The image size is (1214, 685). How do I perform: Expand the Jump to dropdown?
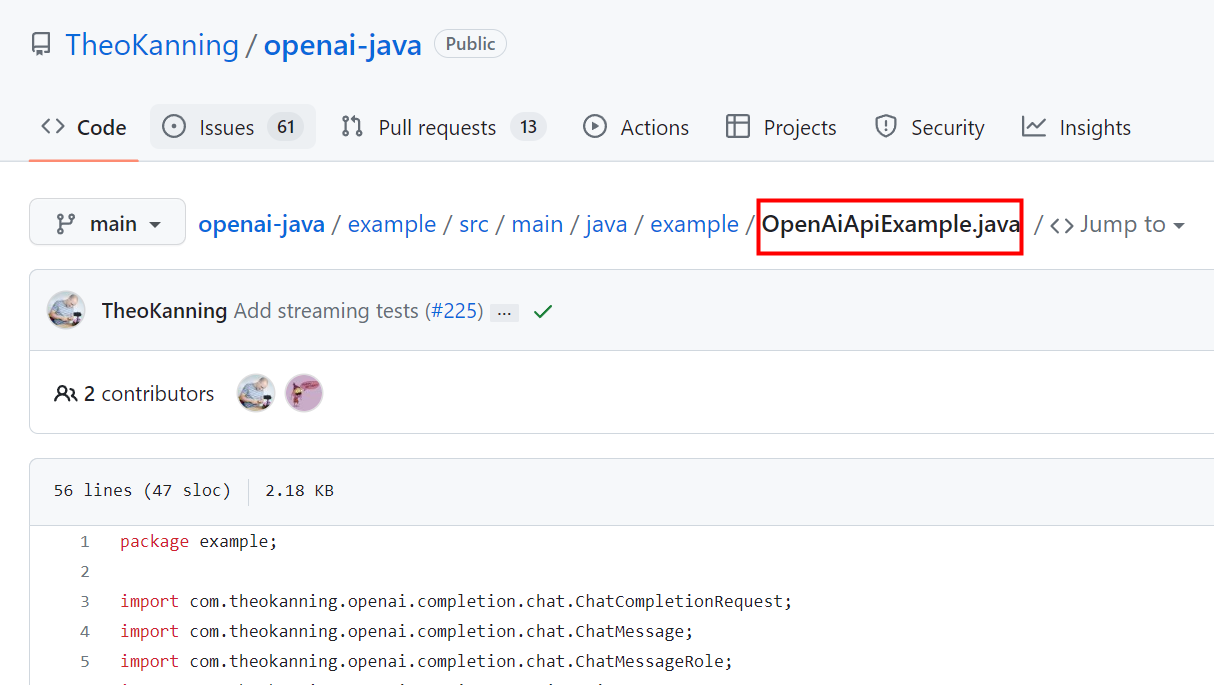1118,224
